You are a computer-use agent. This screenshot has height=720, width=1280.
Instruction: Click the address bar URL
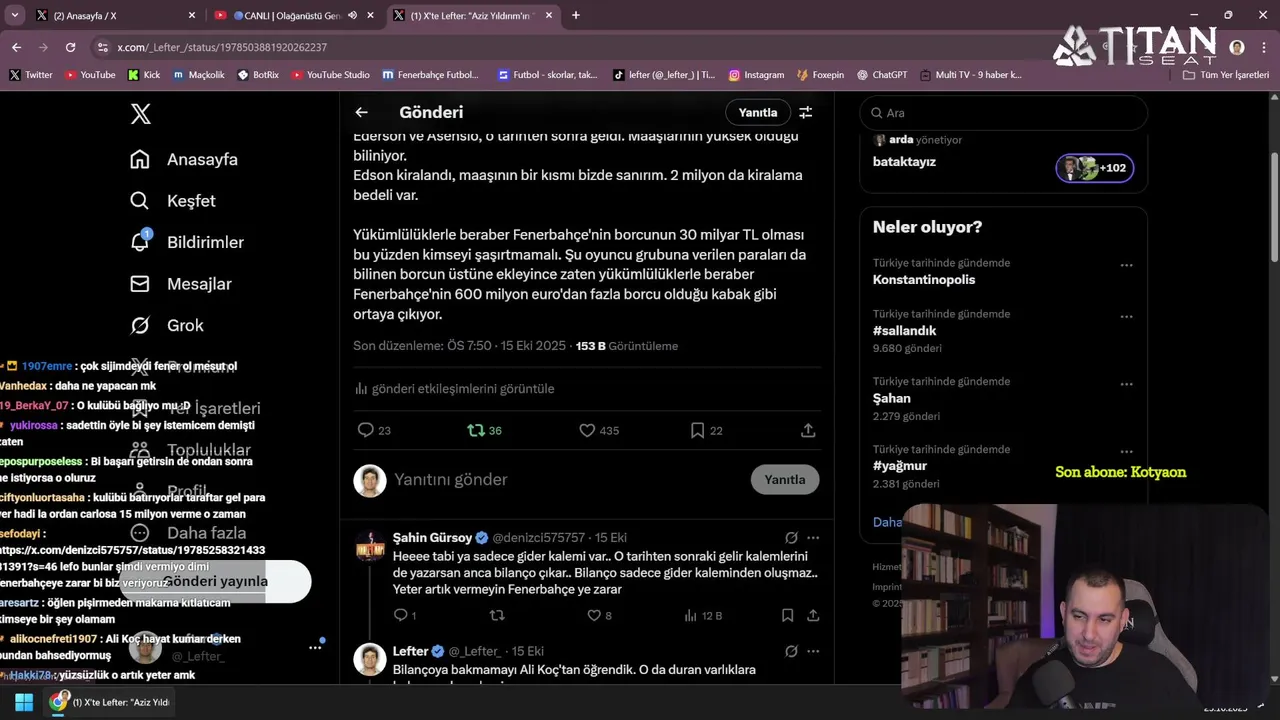coord(222,47)
